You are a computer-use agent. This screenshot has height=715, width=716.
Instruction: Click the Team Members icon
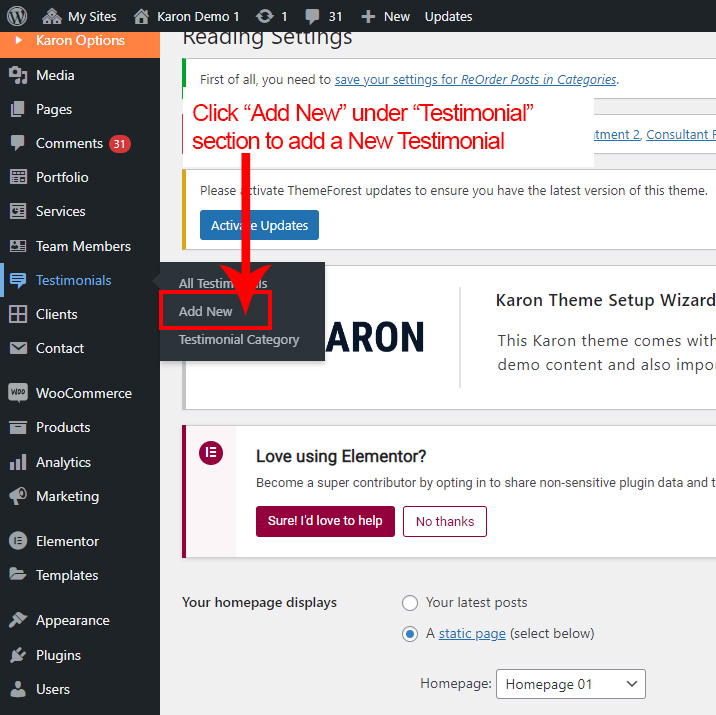click(x=18, y=246)
